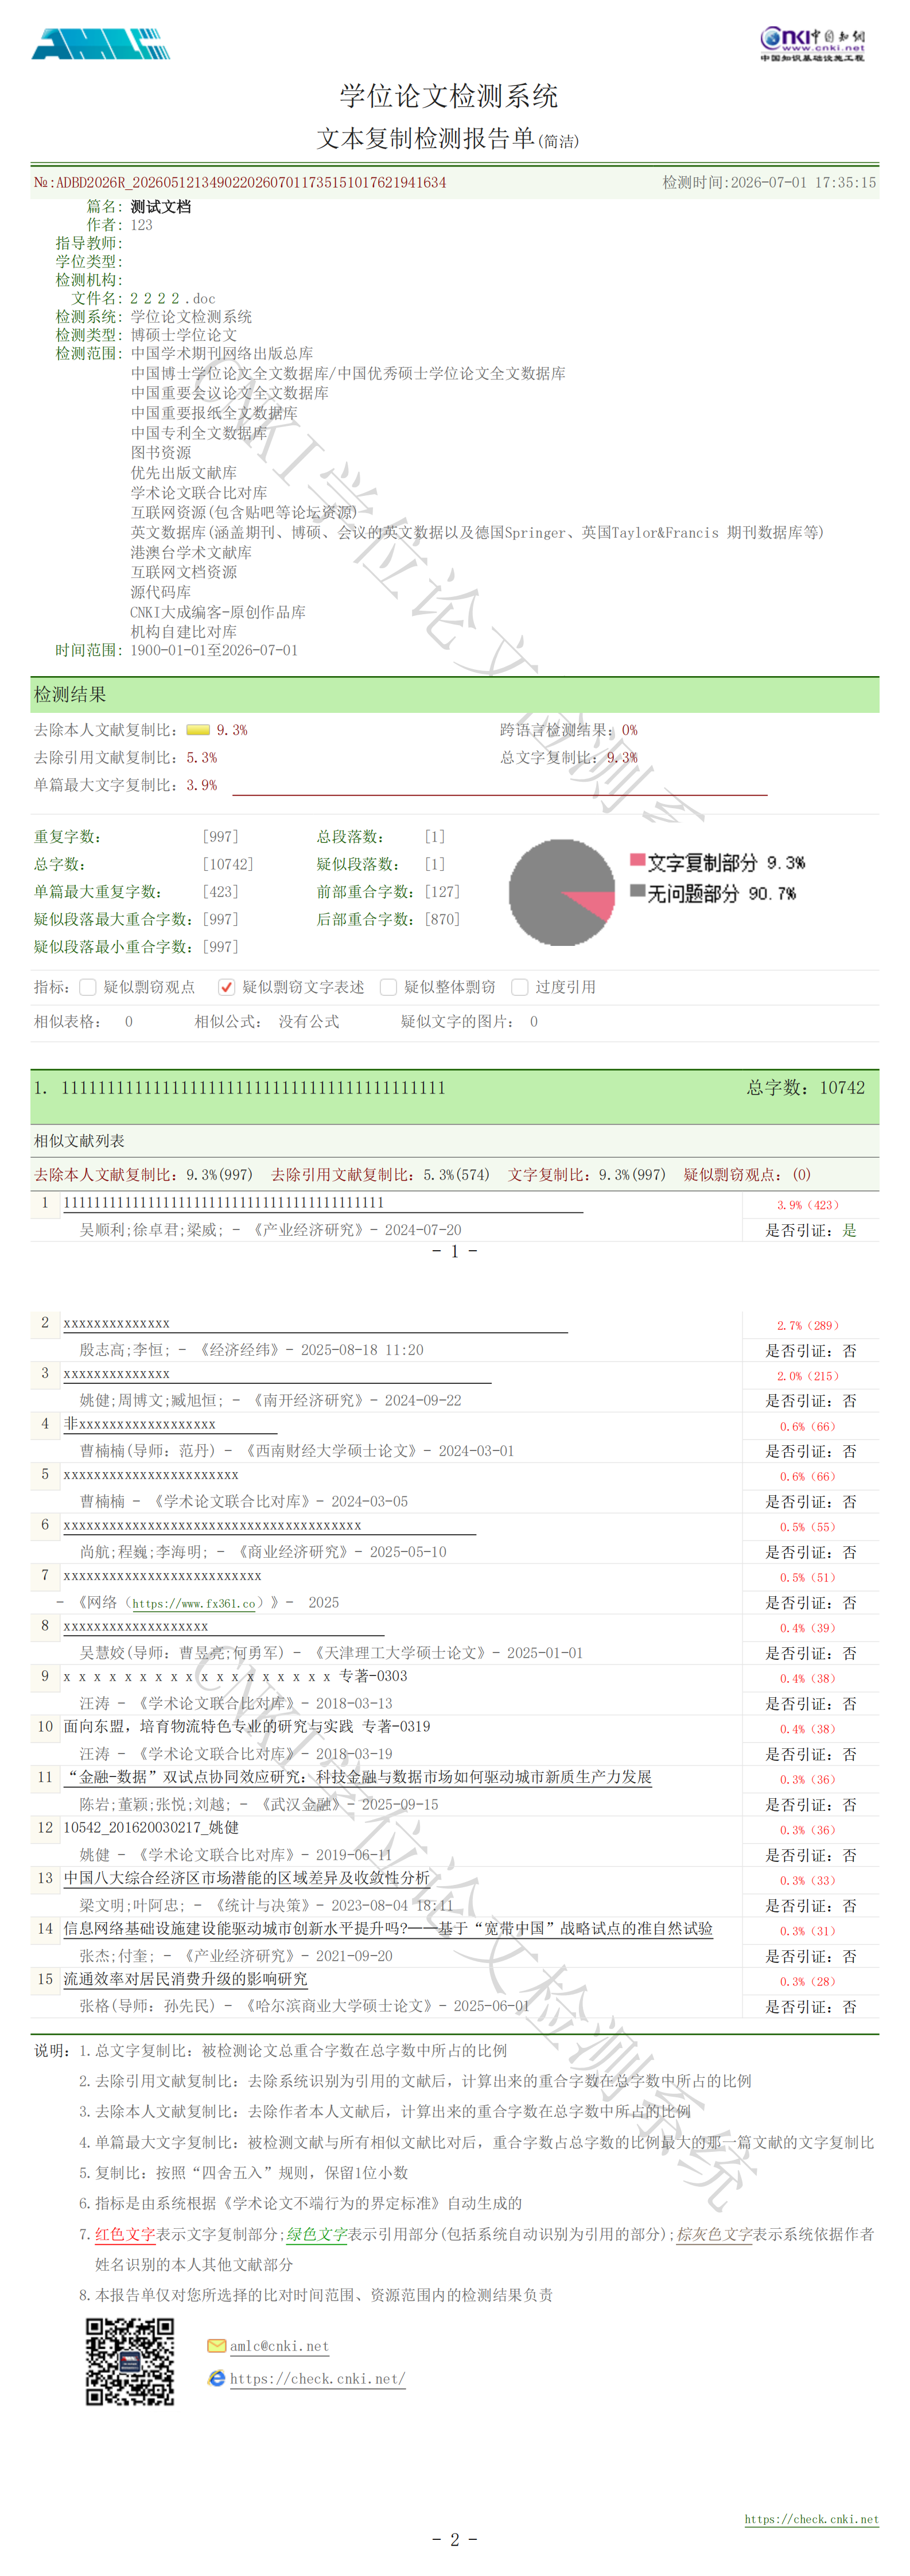The image size is (910, 2576).
Task: Open document 6 title by 尚航
Action: pyautogui.click(x=212, y=1525)
